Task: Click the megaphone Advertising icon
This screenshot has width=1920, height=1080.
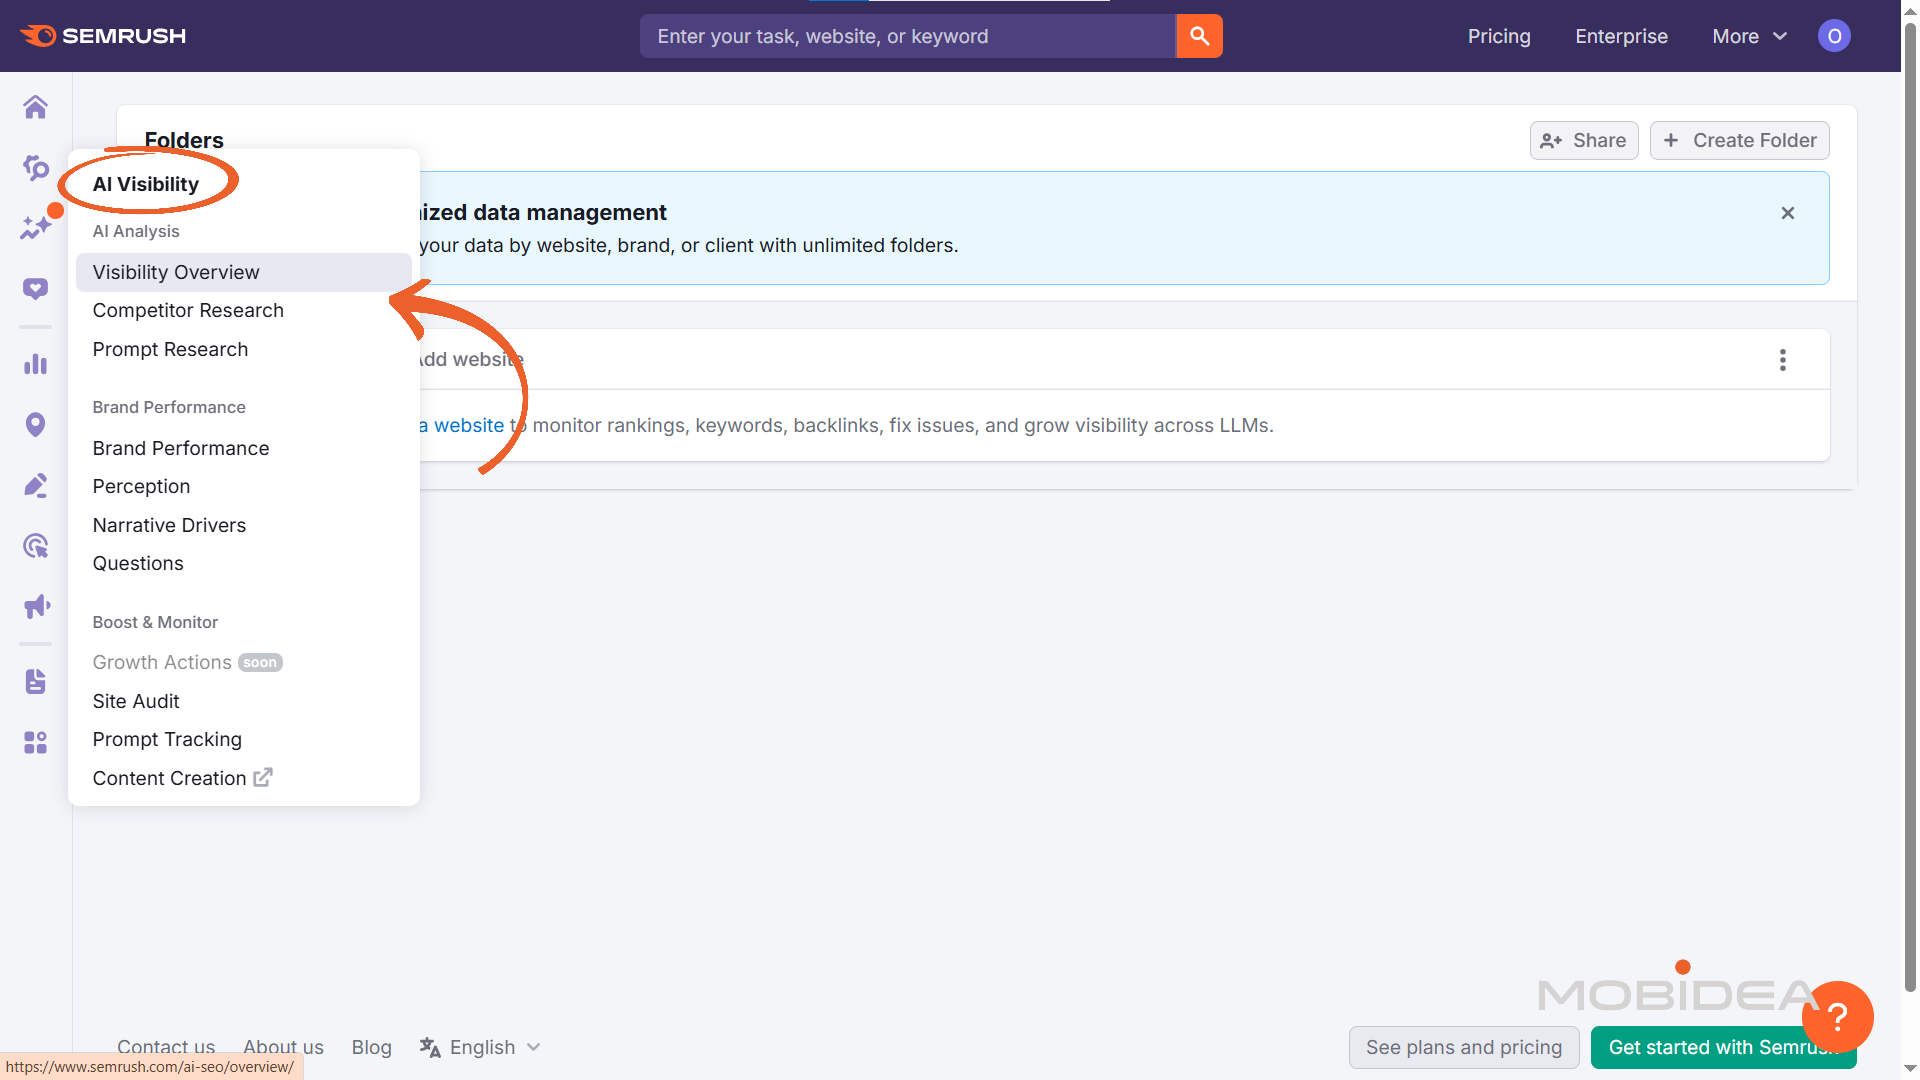Action: pos(35,606)
